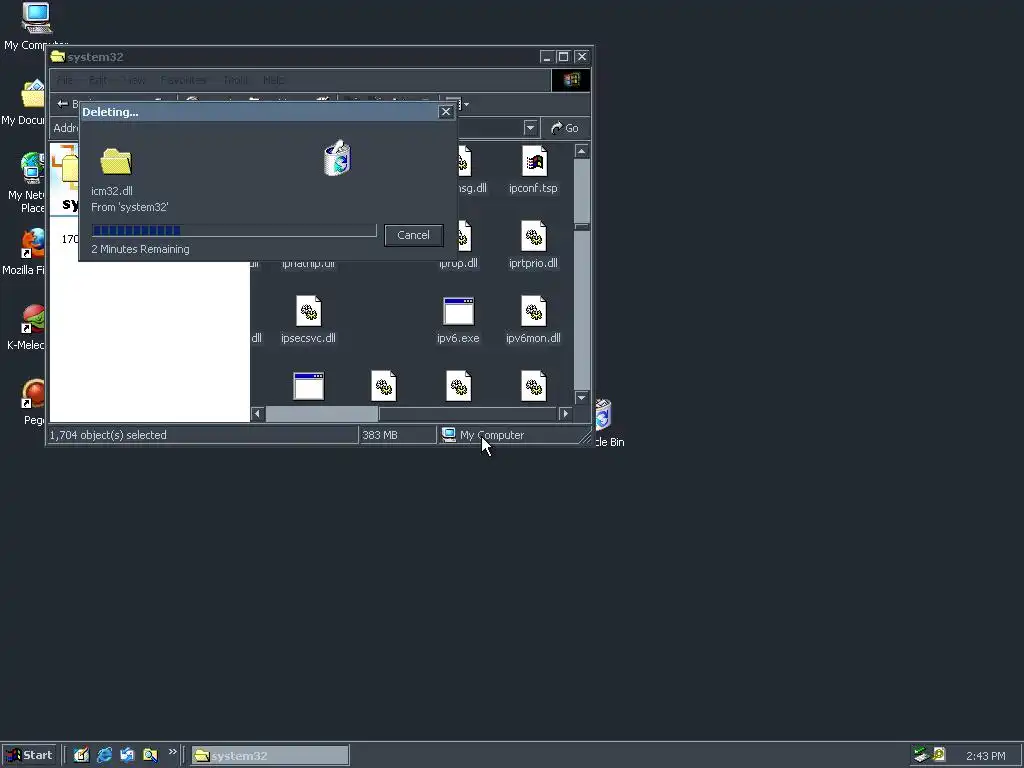Screen dimensions: 1024x768
Task: Open the Favorites menu in system32 window
Action: (x=183, y=80)
